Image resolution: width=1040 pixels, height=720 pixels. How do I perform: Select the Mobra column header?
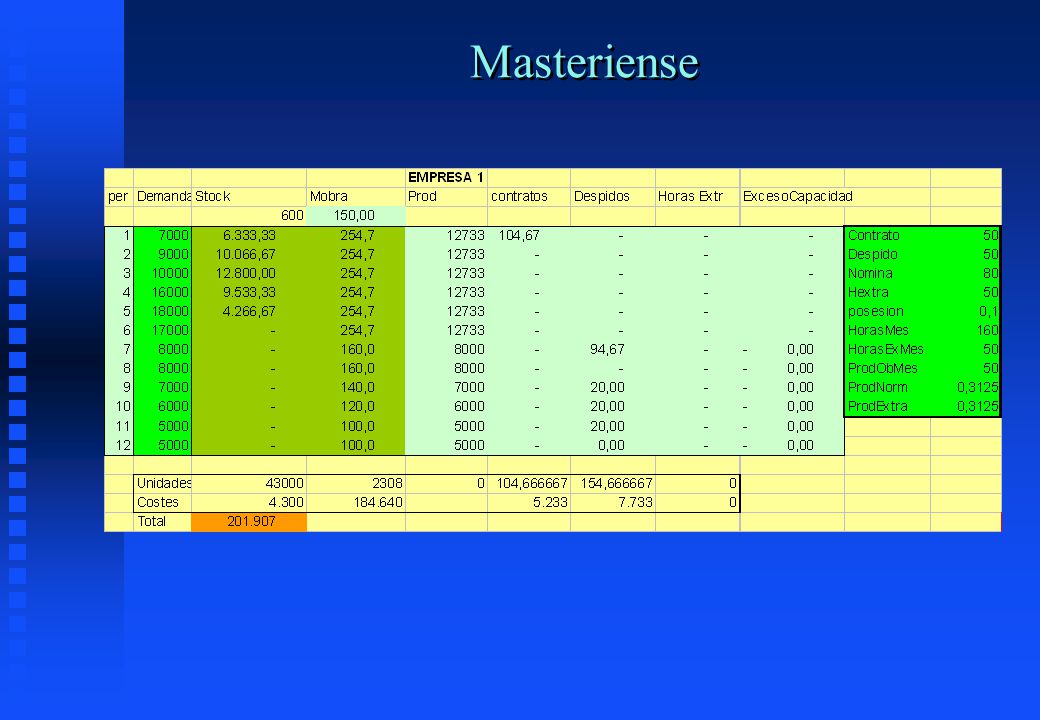click(x=356, y=196)
